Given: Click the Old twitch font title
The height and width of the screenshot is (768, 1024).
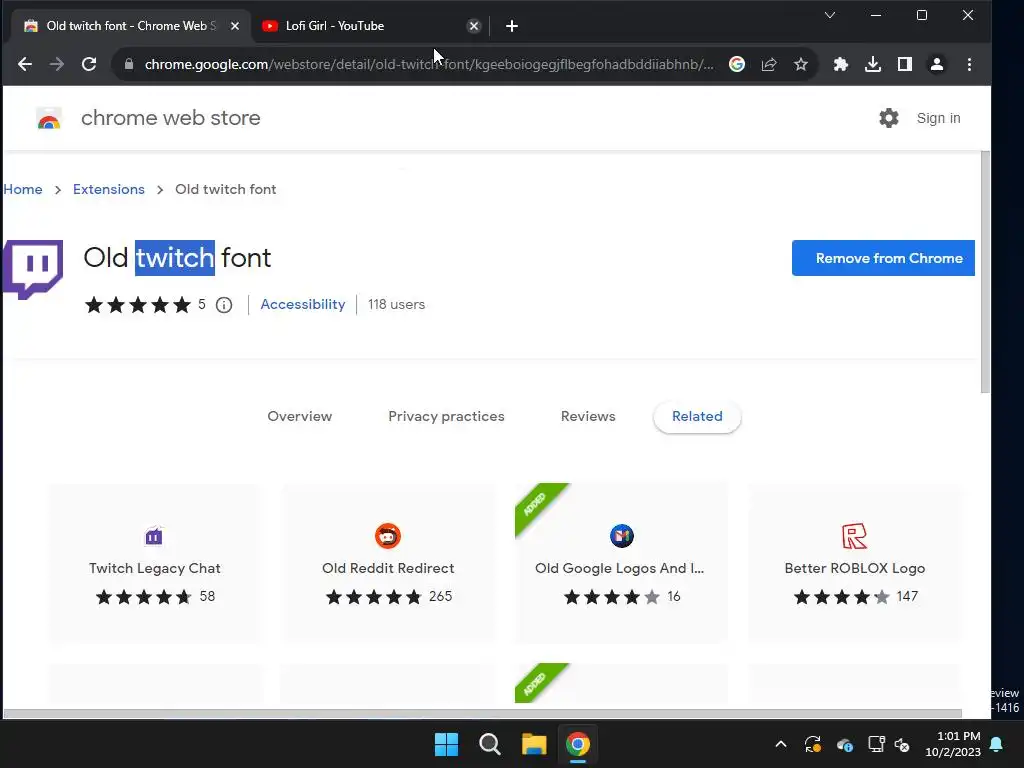Looking at the screenshot, I should (177, 257).
